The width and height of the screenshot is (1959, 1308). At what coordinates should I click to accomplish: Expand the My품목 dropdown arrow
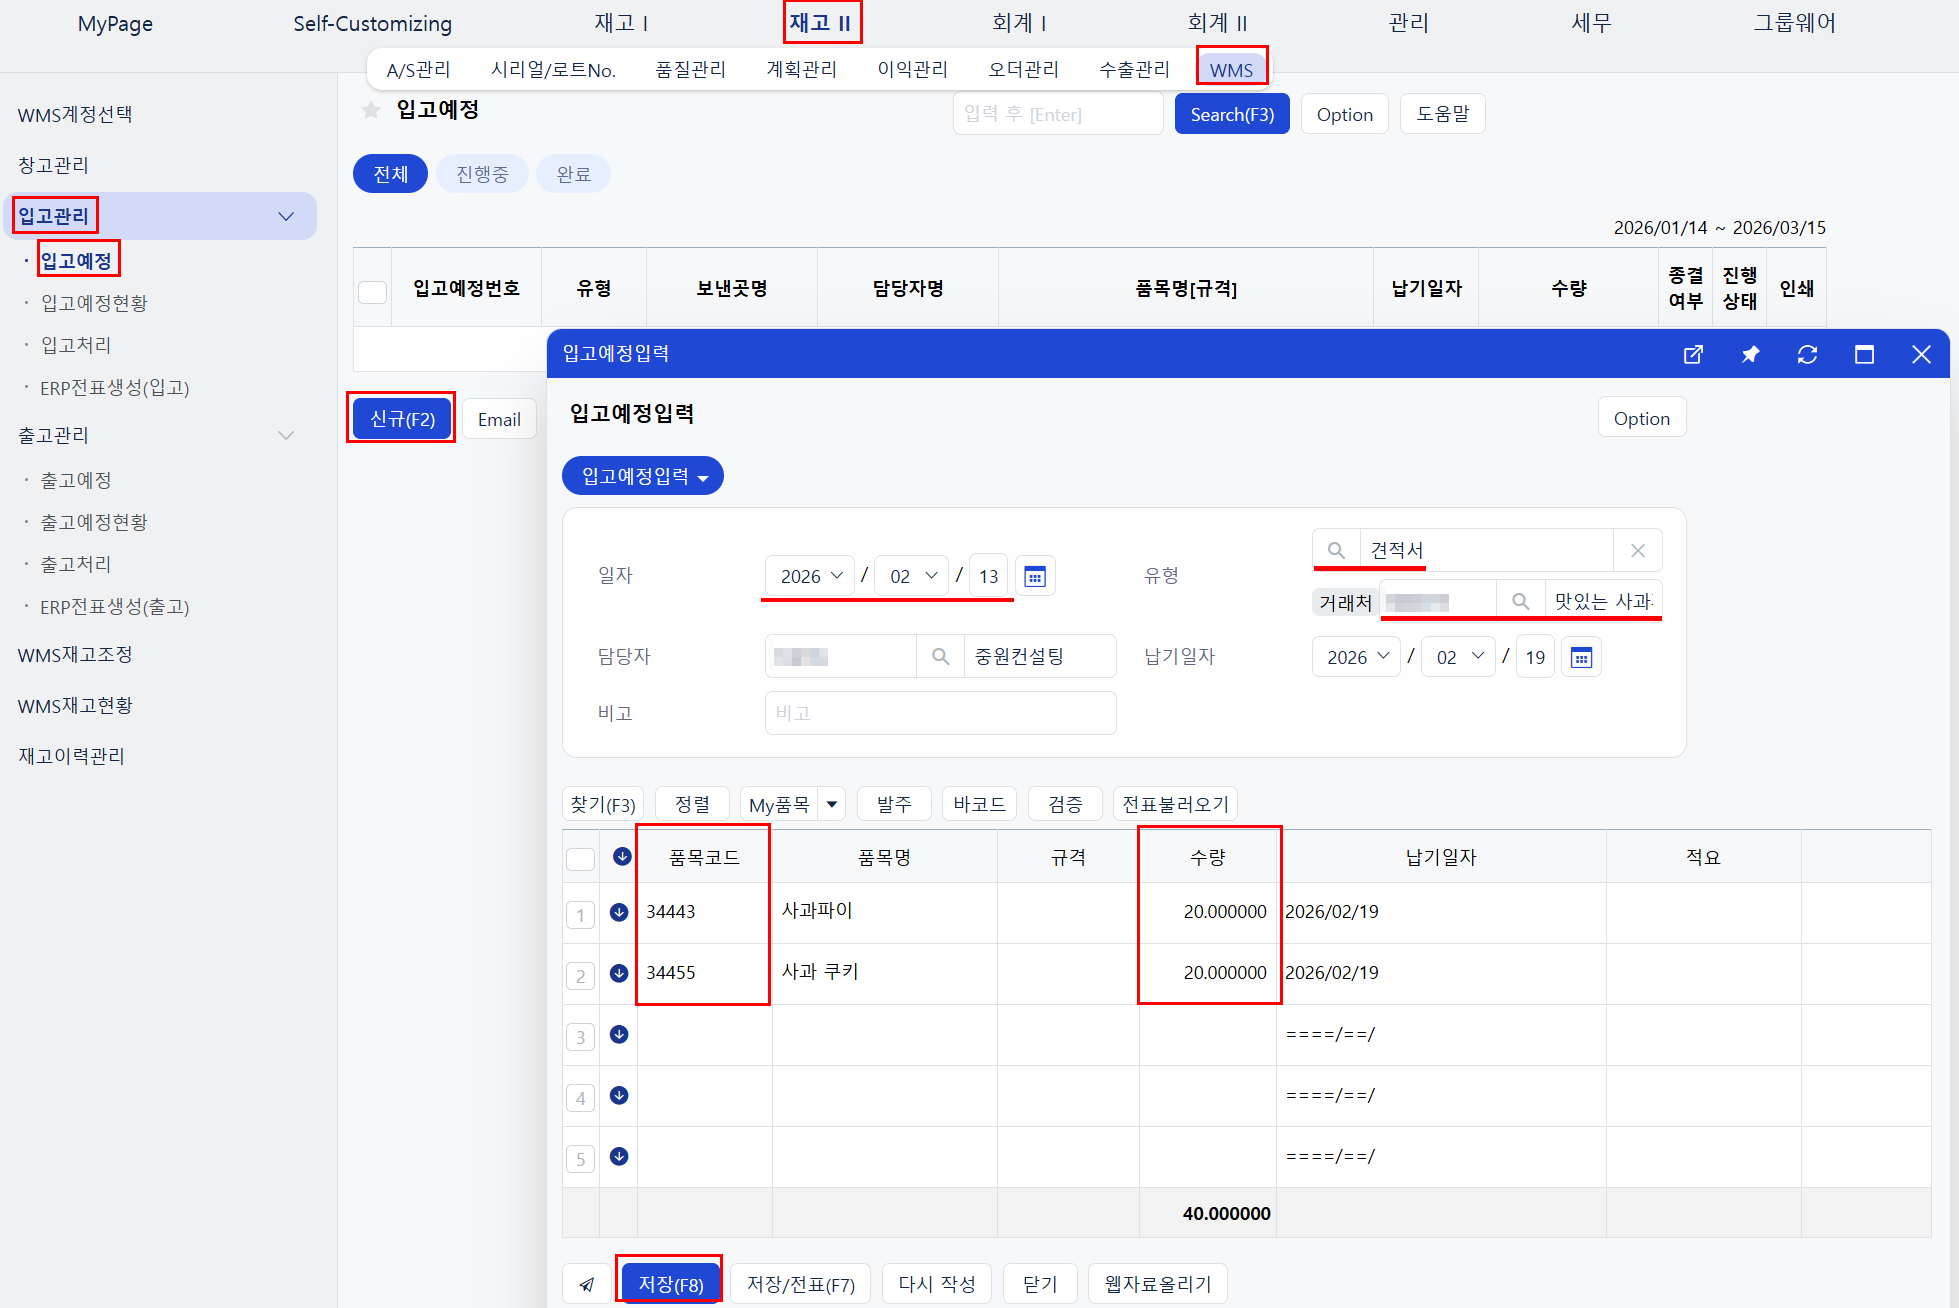point(832,804)
